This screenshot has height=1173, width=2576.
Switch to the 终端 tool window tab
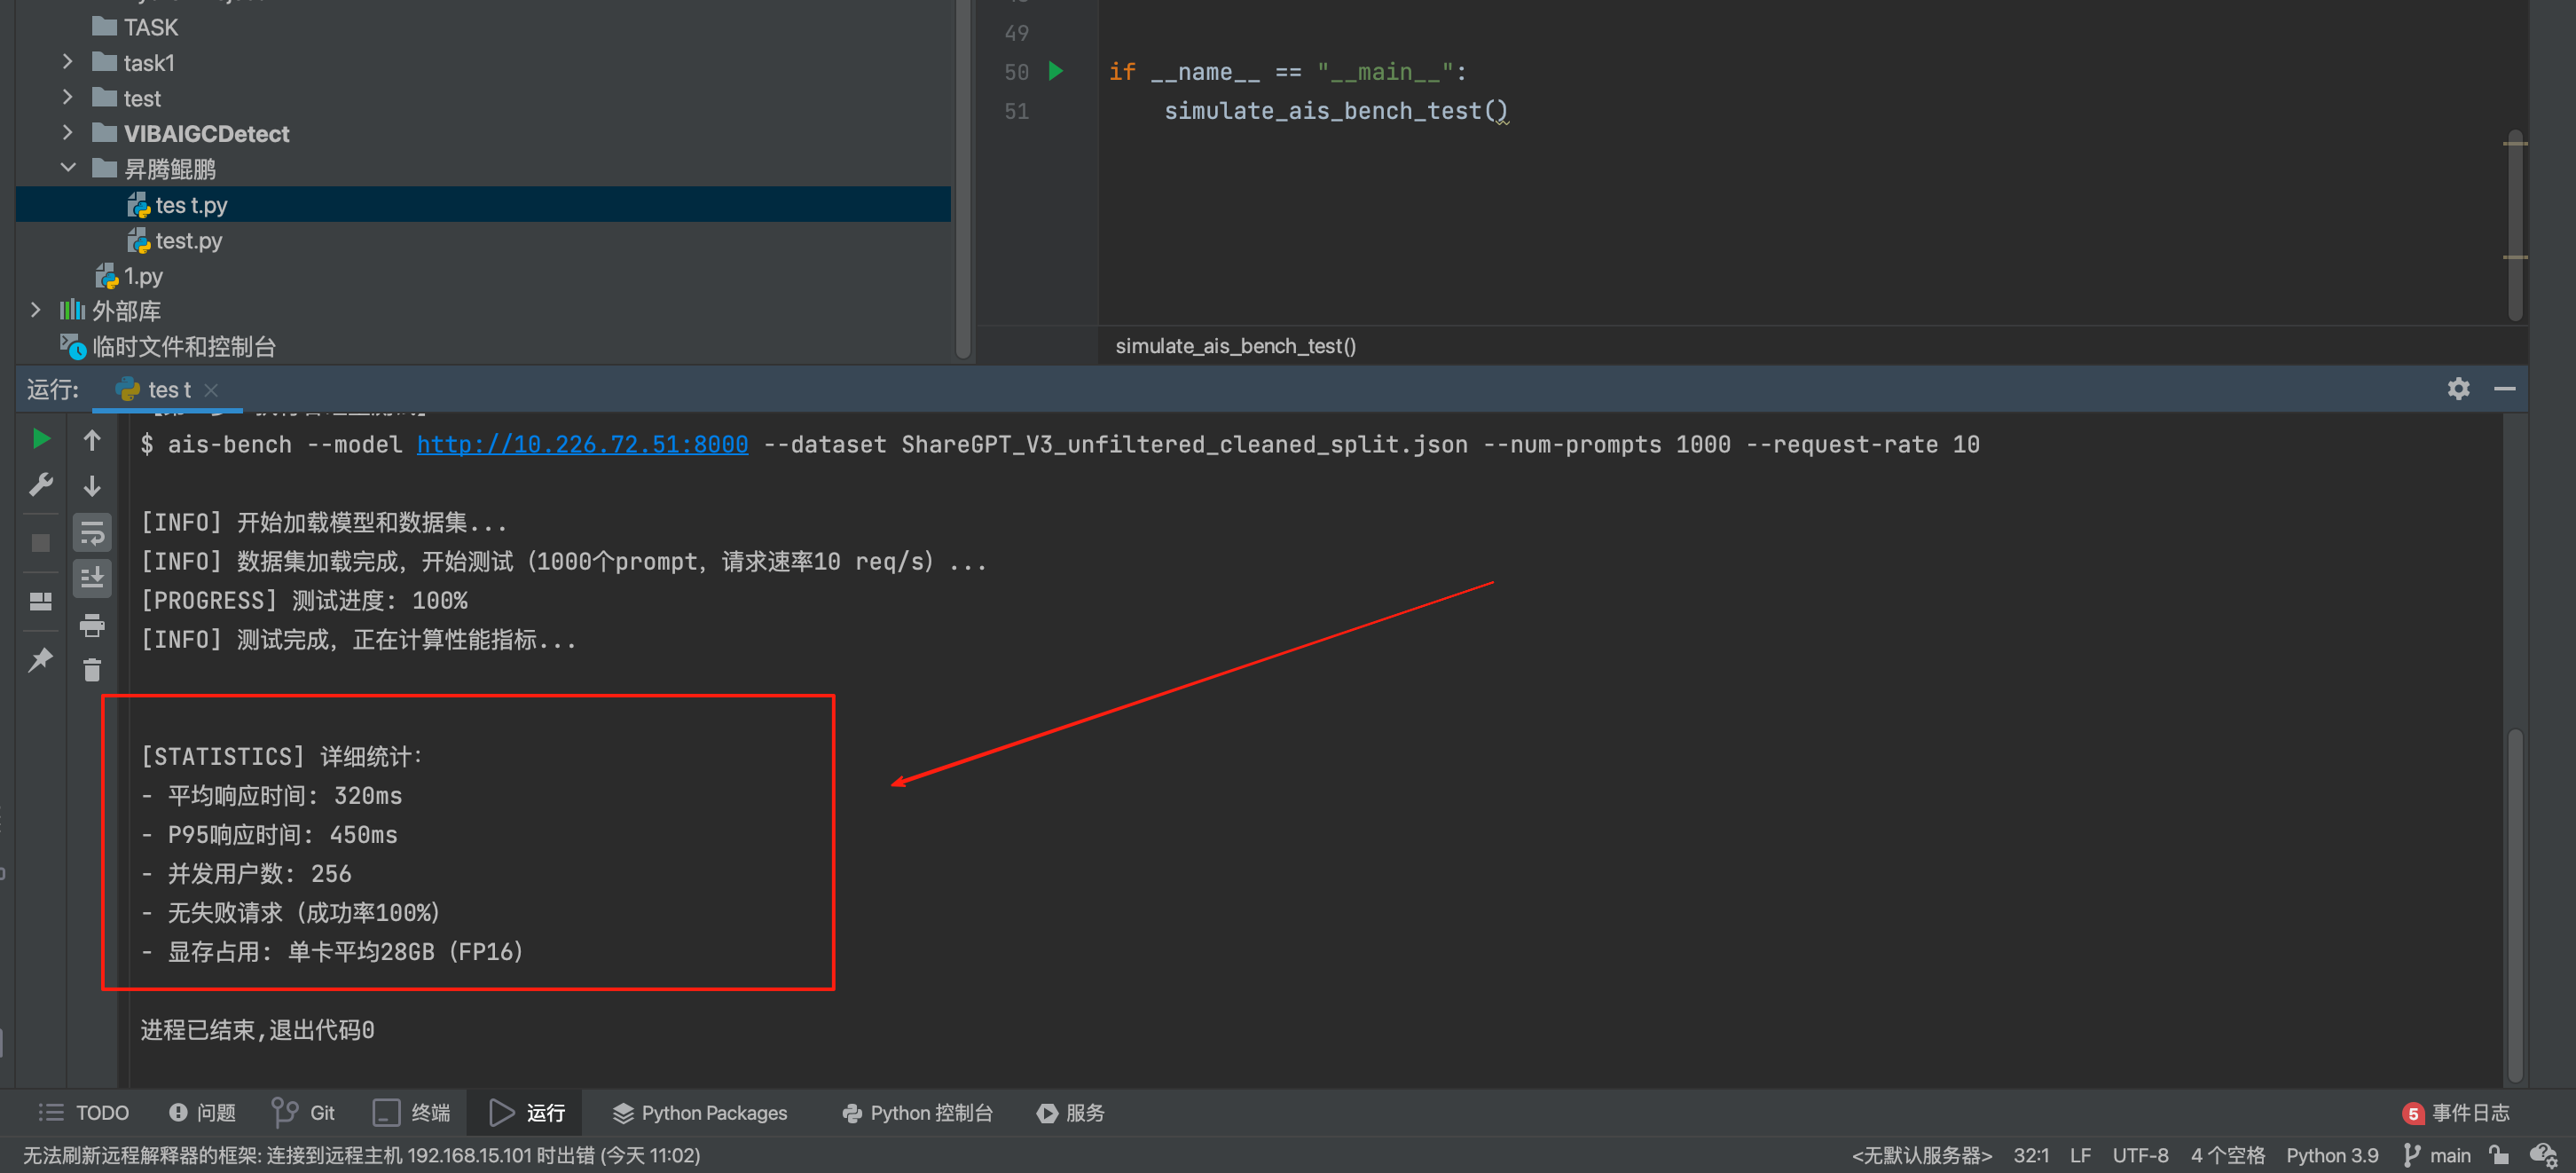click(x=412, y=1112)
